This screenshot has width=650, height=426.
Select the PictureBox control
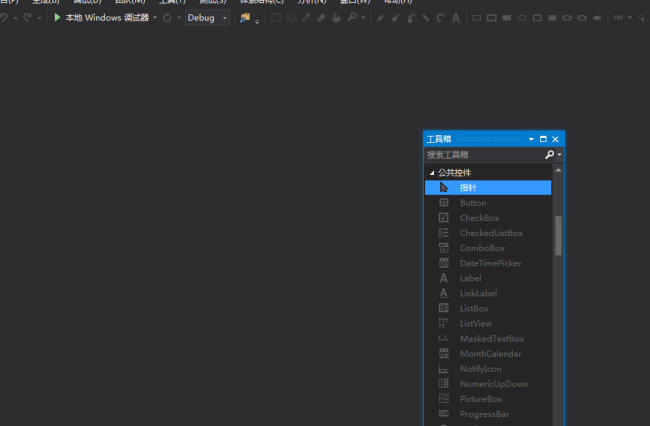[x=480, y=399]
